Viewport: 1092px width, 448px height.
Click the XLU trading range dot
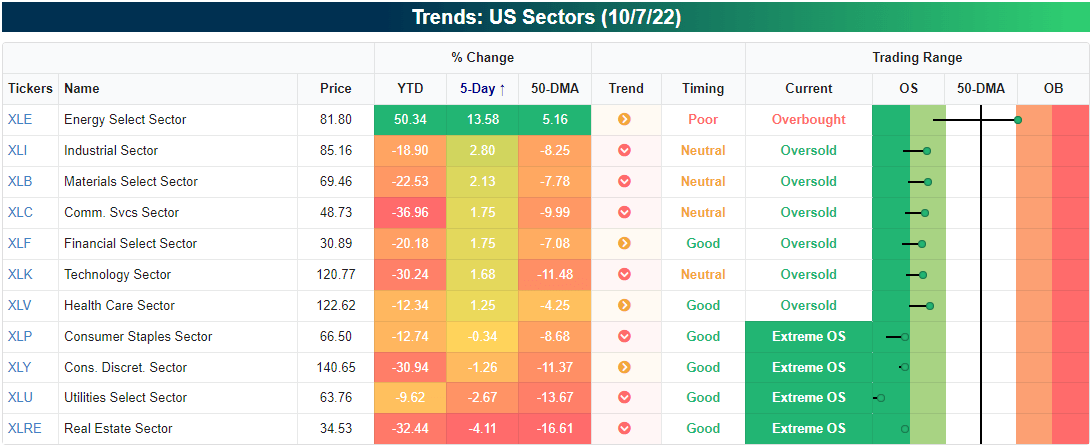point(881,398)
